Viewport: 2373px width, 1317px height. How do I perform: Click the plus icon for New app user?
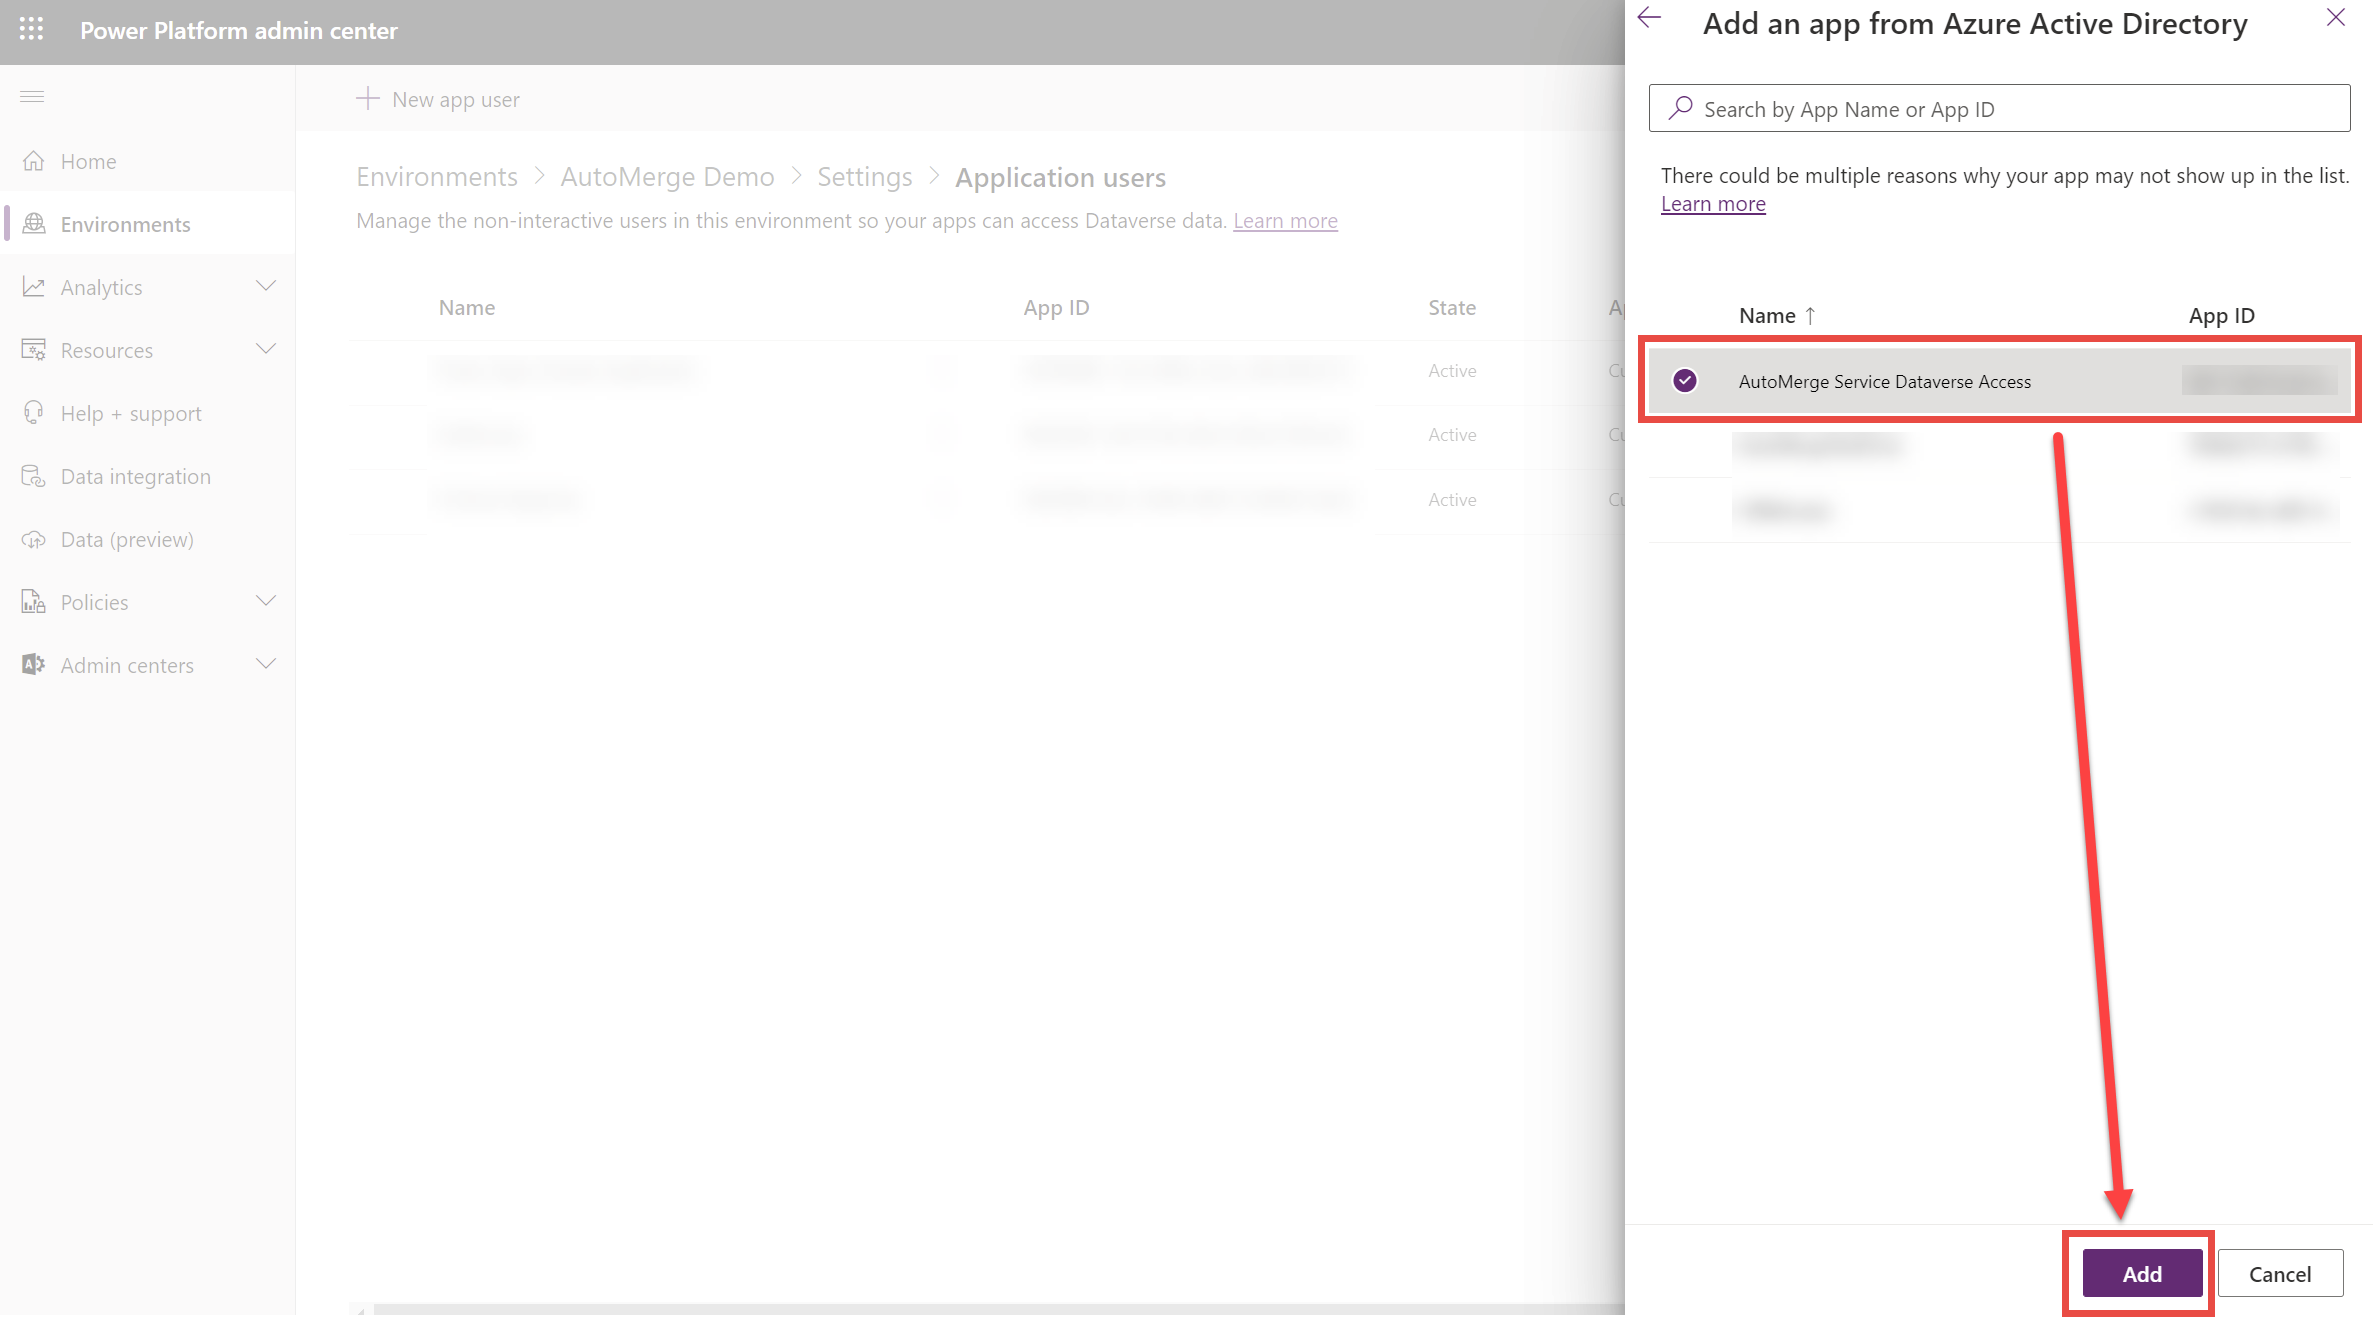[x=368, y=98]
